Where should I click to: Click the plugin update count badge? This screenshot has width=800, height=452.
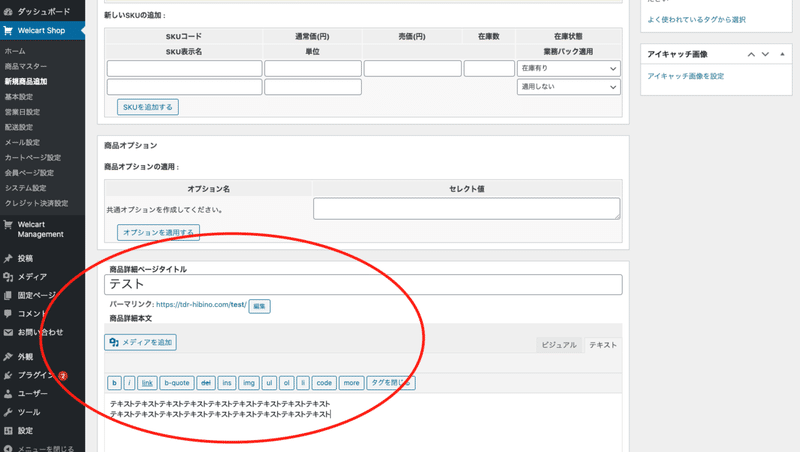(x=63, y=375)
